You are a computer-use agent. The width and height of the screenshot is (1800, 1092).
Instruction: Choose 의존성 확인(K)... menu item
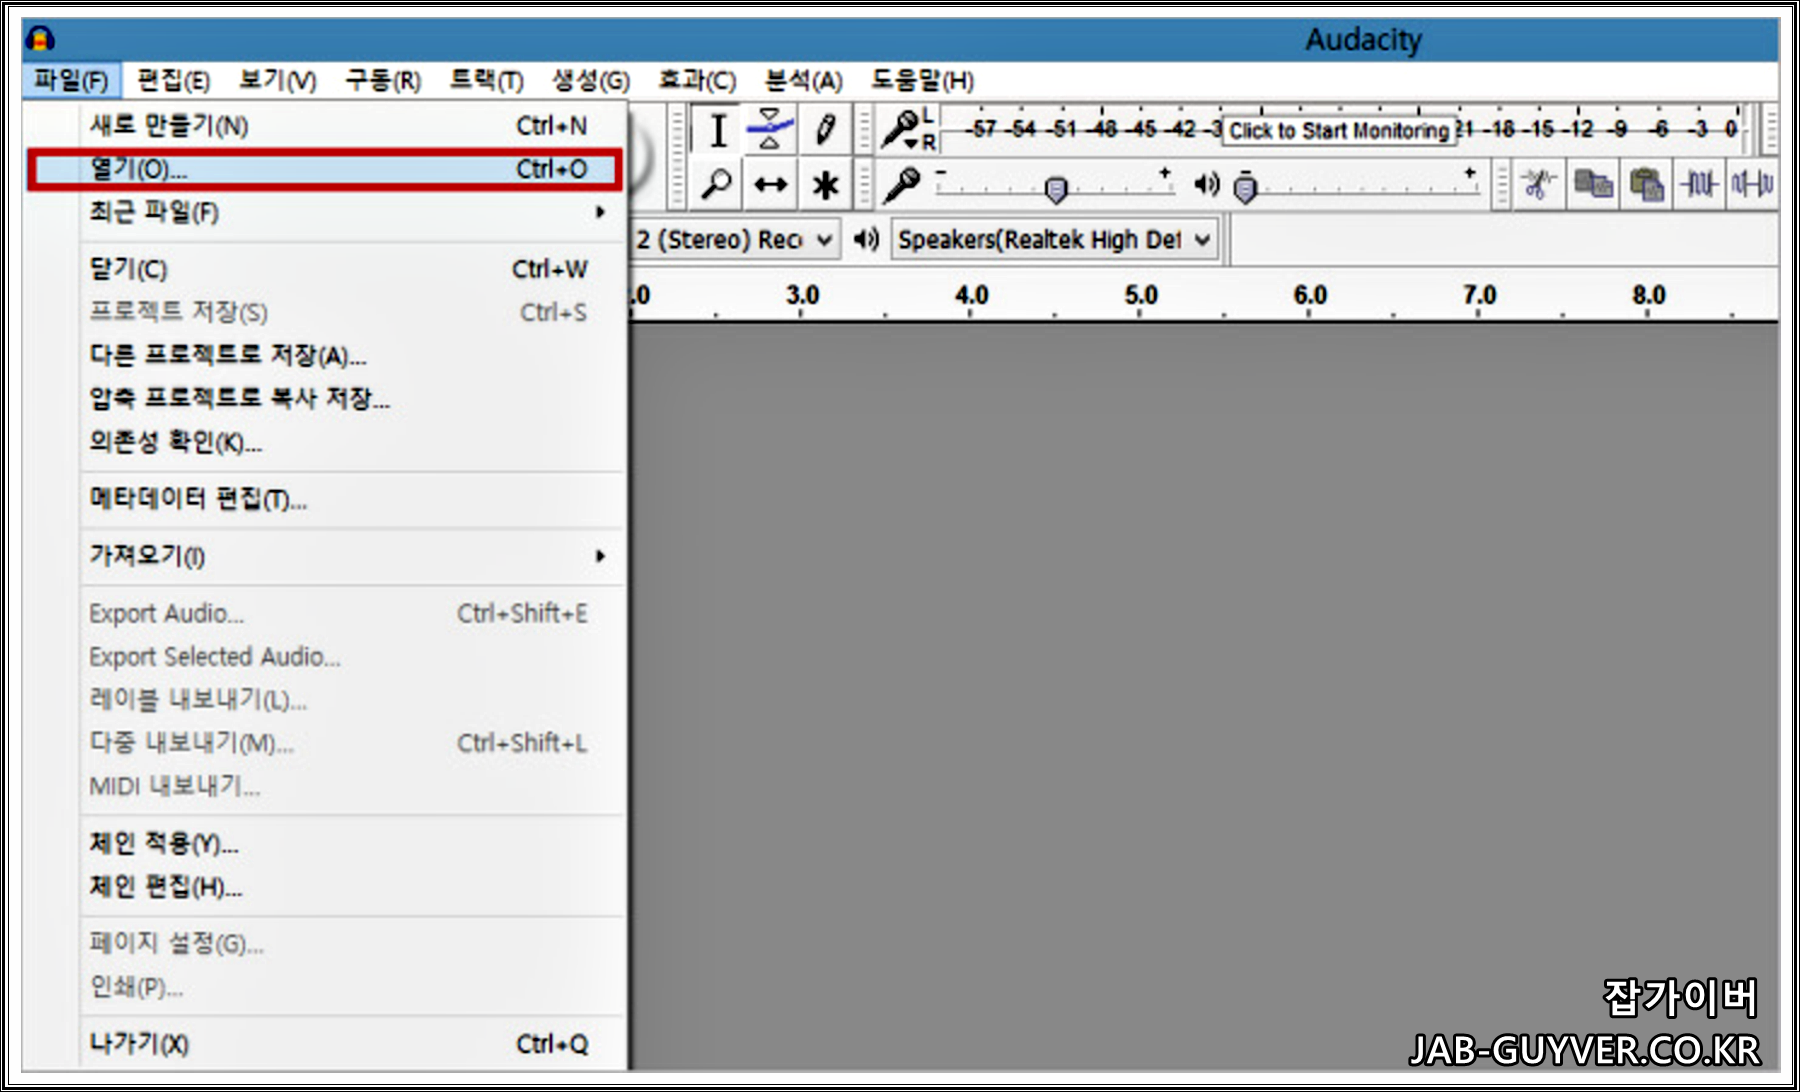click(326, 441)
